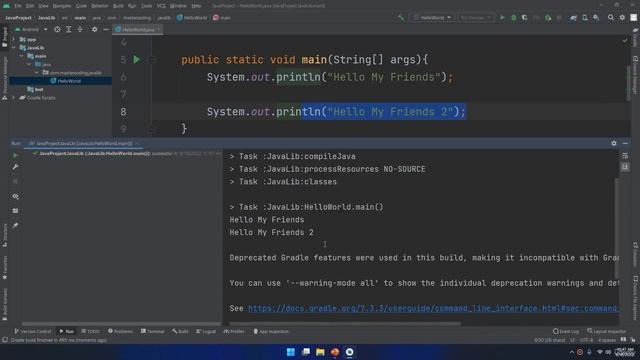Image resolution: width=640 pixels, height=360 pixels.
Task: Open the Device Manager toolbar icon
Action: pos(585,18)
